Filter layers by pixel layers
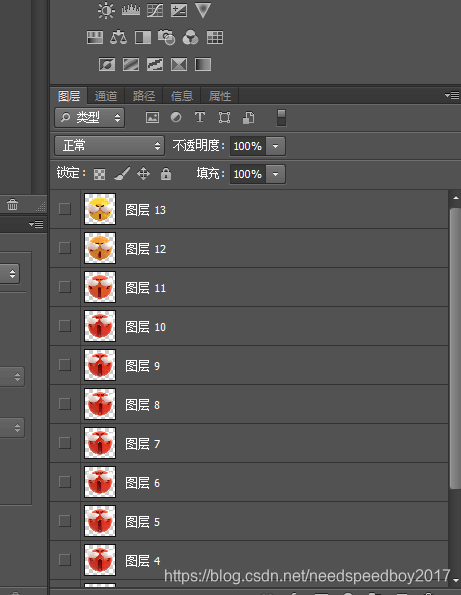This screenshot has width=461, height=595. (x=153, y=118)
